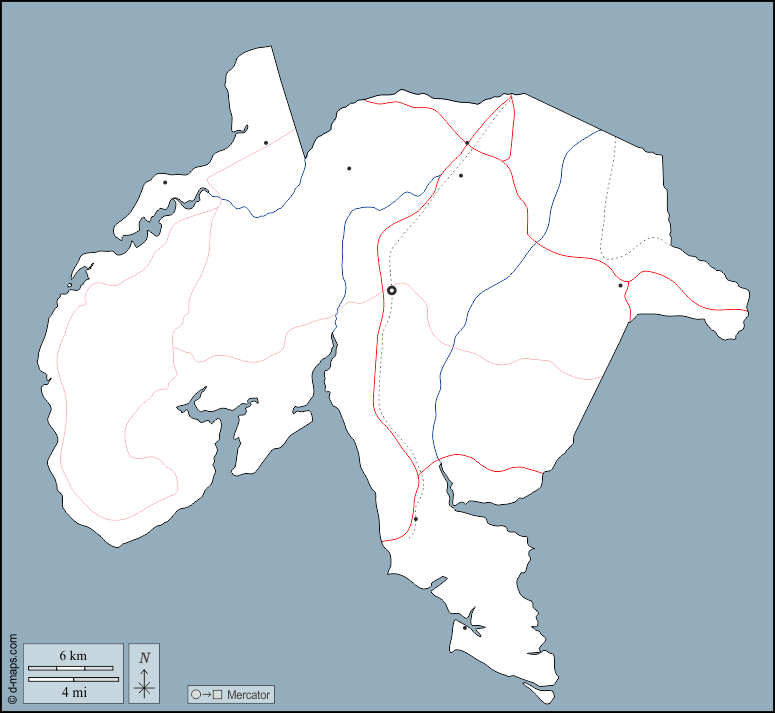Click the city dot at the northern road junction
The image size is (775, 713).
(x=467, y=143)
